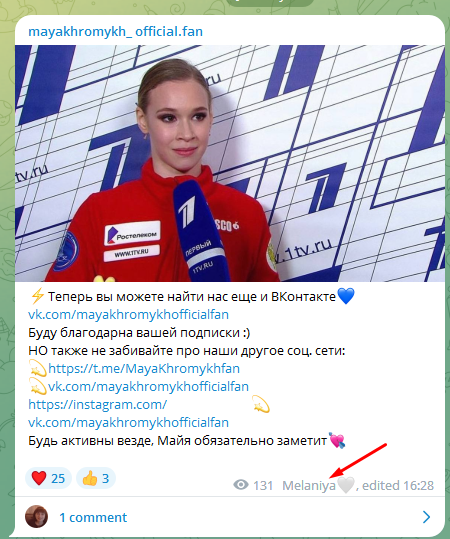Screen dimensions: 450x539
Task: Open the t.me/MayaKhromykhfan link
Action: pos(144,368)
